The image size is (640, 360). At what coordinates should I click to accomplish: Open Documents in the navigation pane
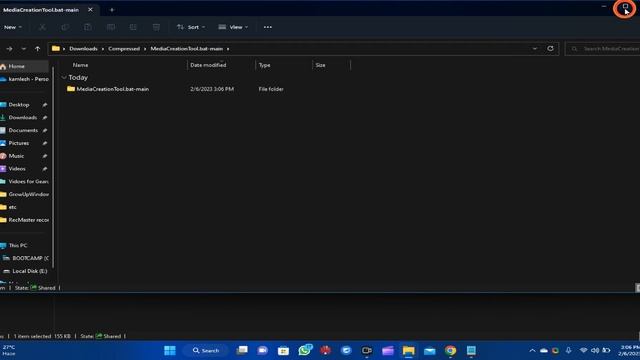coord(23,131)
